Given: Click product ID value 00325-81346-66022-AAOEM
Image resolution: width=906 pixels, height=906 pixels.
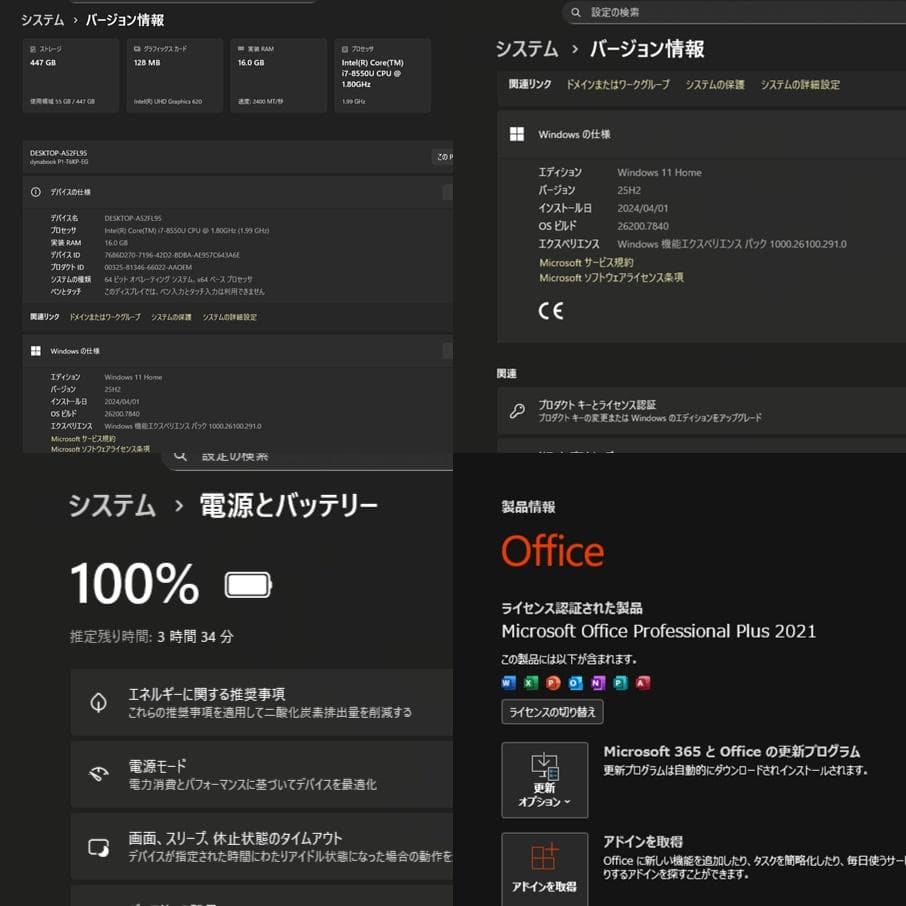Looking at the screenshot, I should pyautogui.click(x=148, y=267).
